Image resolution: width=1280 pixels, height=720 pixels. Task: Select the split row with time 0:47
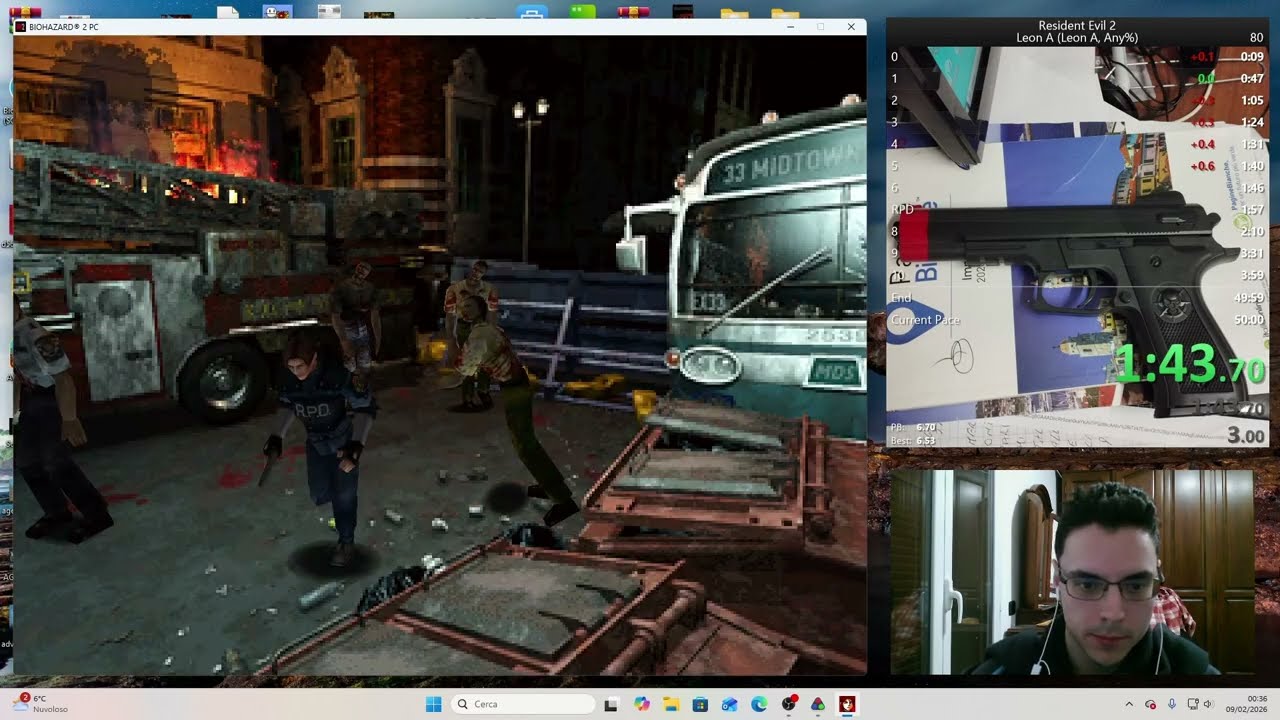click(1077, 79)
